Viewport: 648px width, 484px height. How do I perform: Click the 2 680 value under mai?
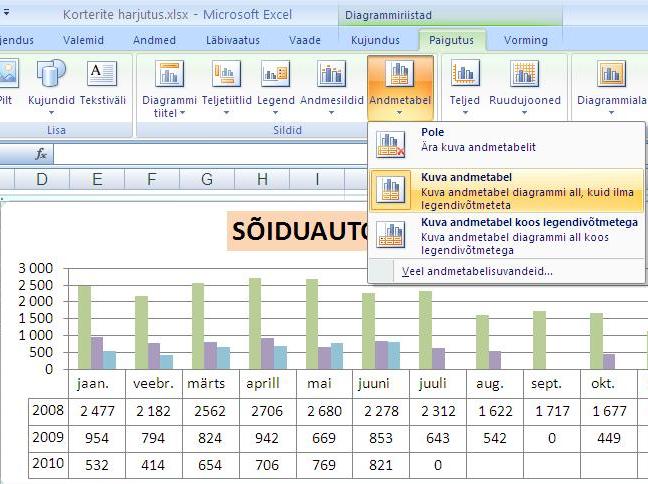(324, 411)
